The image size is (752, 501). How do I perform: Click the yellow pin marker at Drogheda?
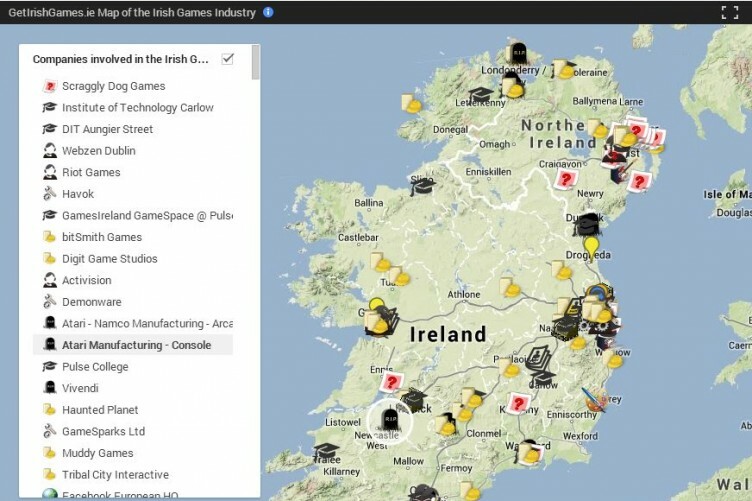[x=592, y=246]
